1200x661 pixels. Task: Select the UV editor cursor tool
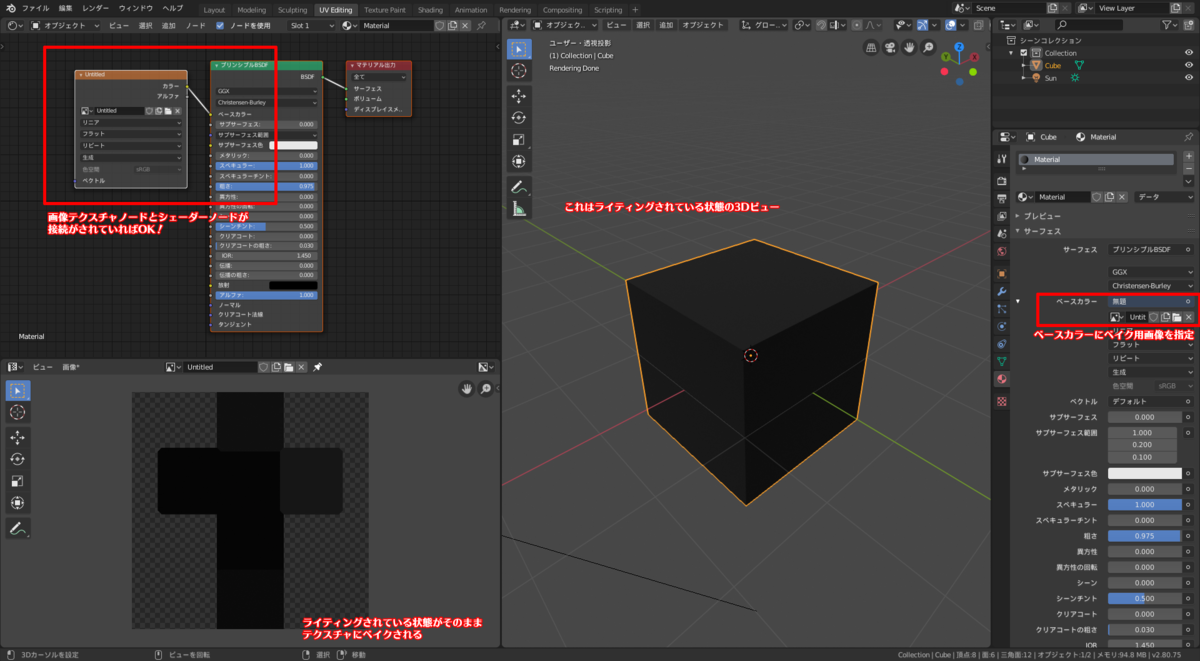pos(17,412)
